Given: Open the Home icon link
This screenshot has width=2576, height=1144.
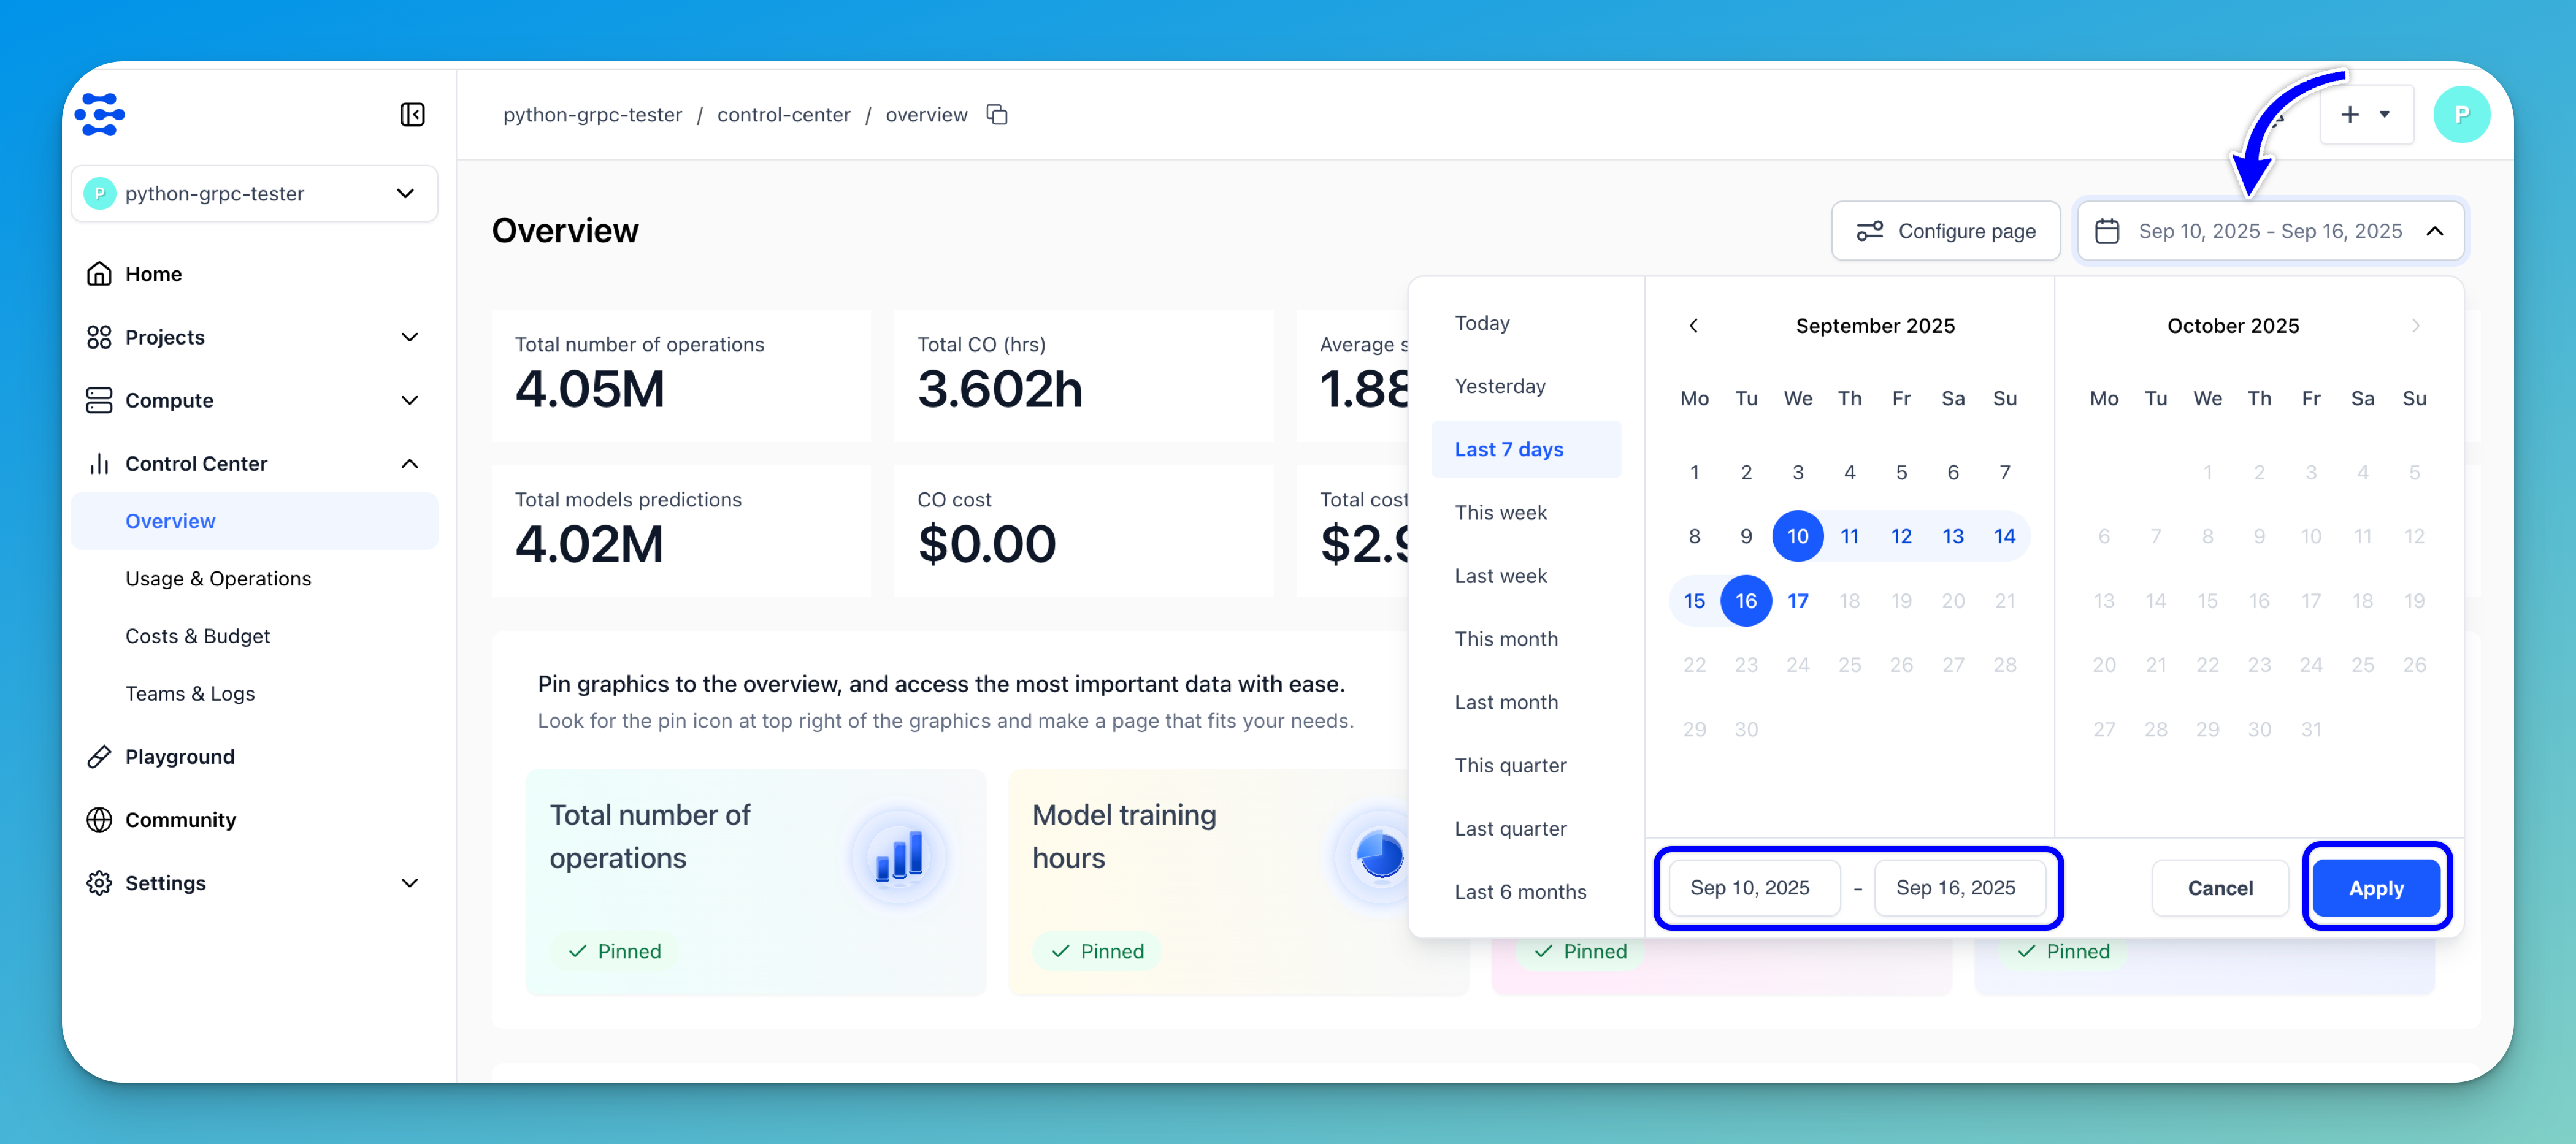Looking at the screenshot, I should click(99, 274).
